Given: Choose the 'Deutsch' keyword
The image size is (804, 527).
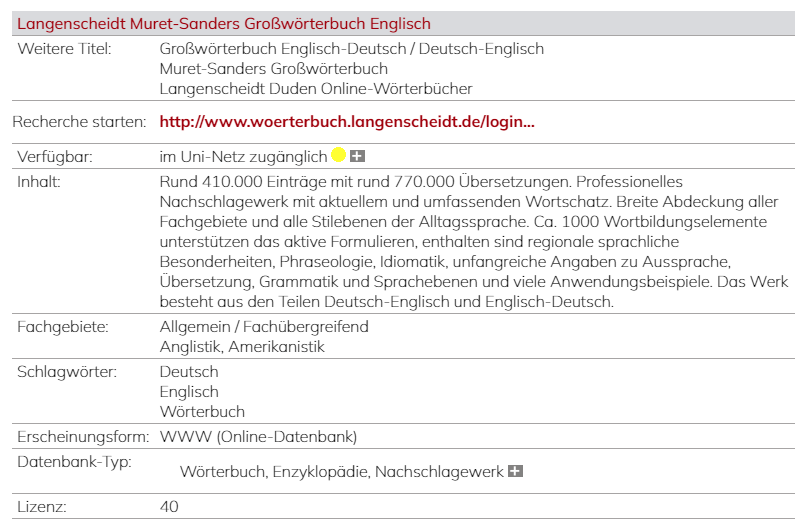Looking at the screenshot, I should click(189, 372).
